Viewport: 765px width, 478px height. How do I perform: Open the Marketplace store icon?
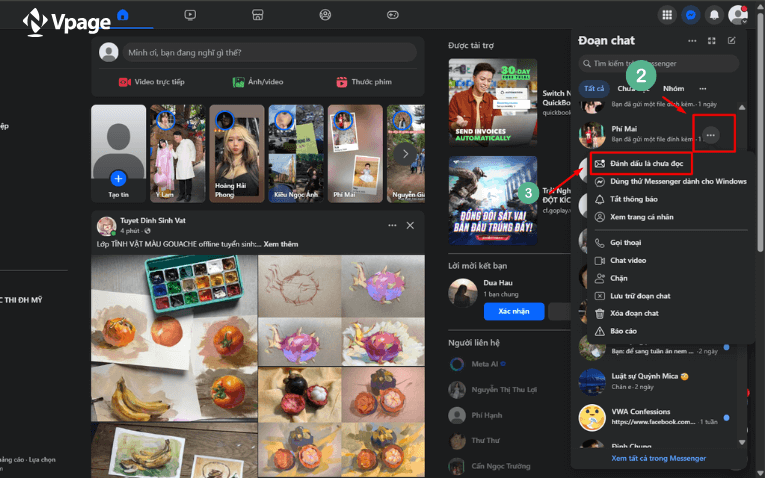[258, 15]
